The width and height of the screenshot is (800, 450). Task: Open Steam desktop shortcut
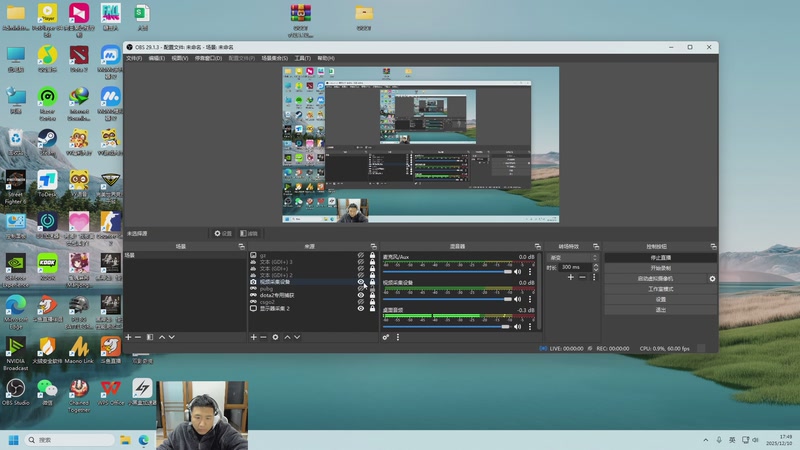coord(47,142)
